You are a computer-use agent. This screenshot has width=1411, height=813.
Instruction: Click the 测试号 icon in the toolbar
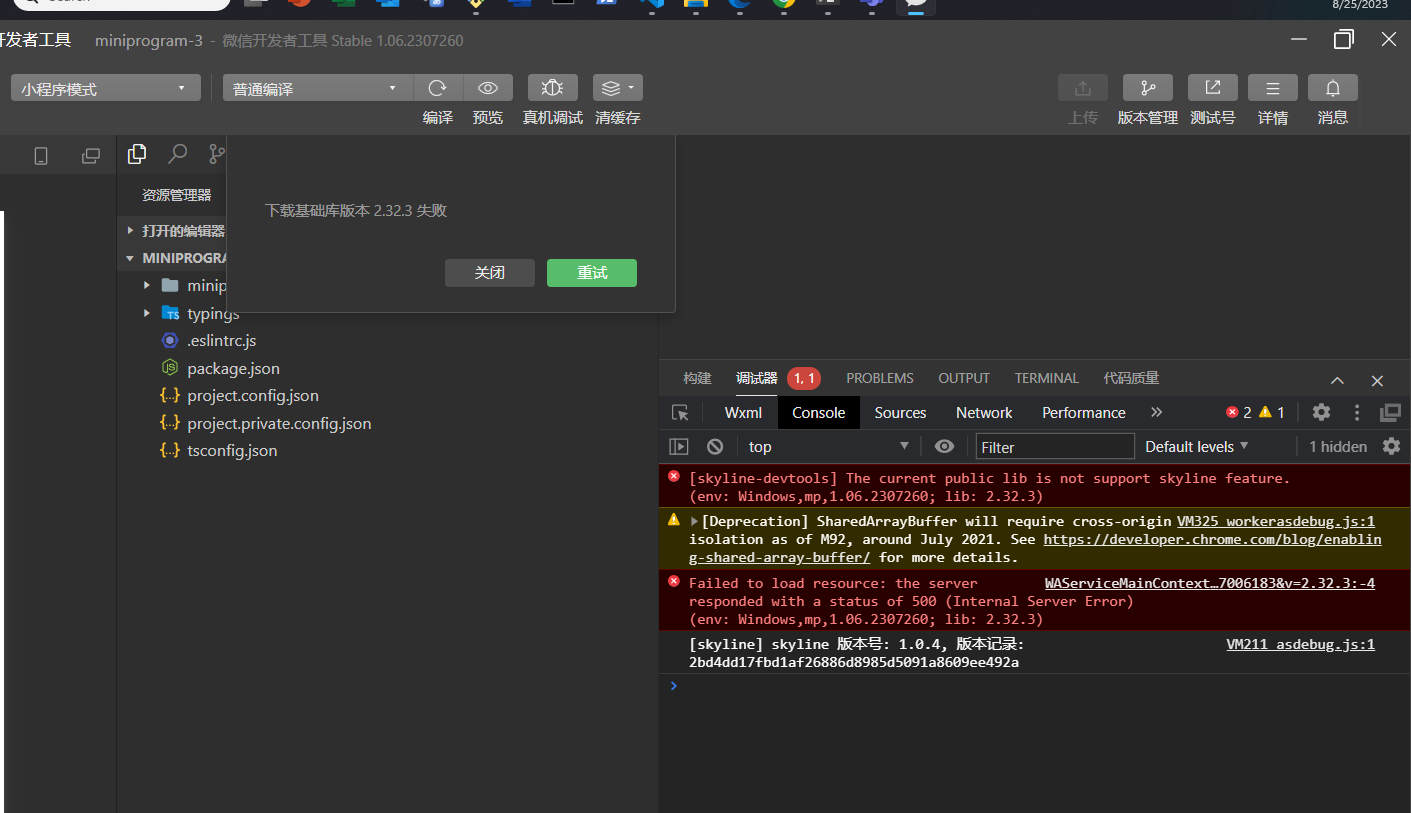[x=1213, y=88]
